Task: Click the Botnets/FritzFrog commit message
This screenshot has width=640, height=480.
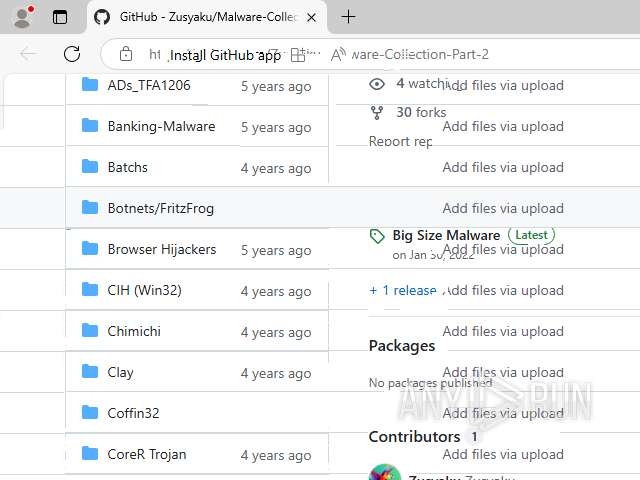Action: pyautogui.click(x=503, y=209)
